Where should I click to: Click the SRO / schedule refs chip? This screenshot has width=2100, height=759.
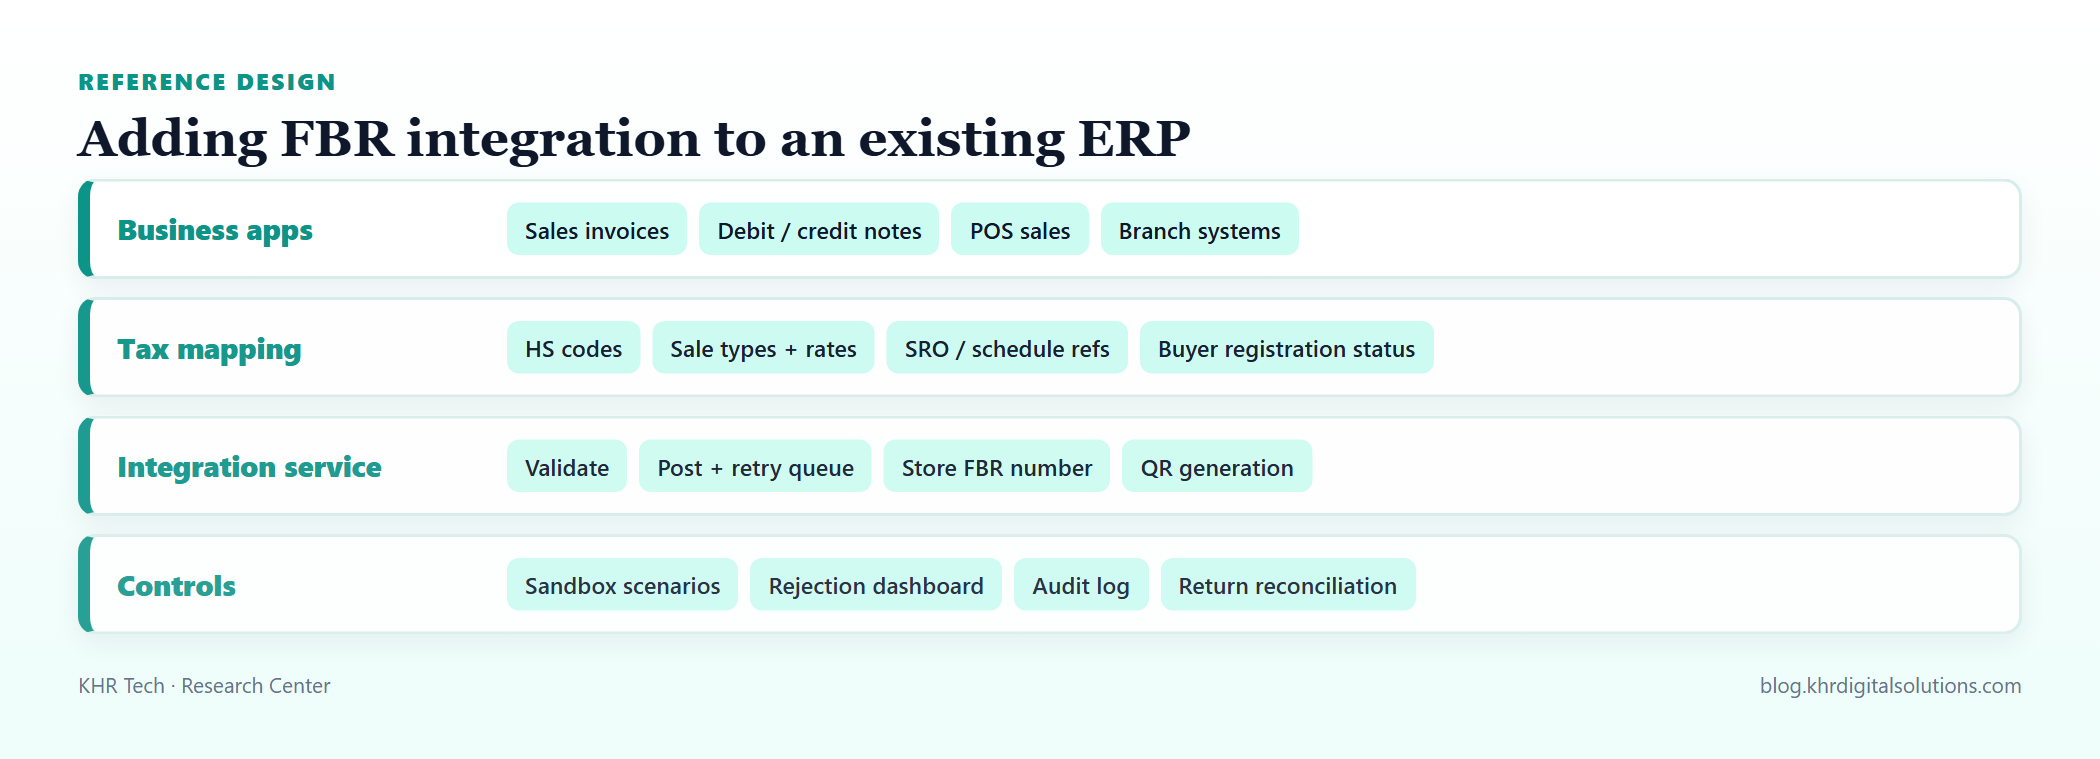[1007, 348]
